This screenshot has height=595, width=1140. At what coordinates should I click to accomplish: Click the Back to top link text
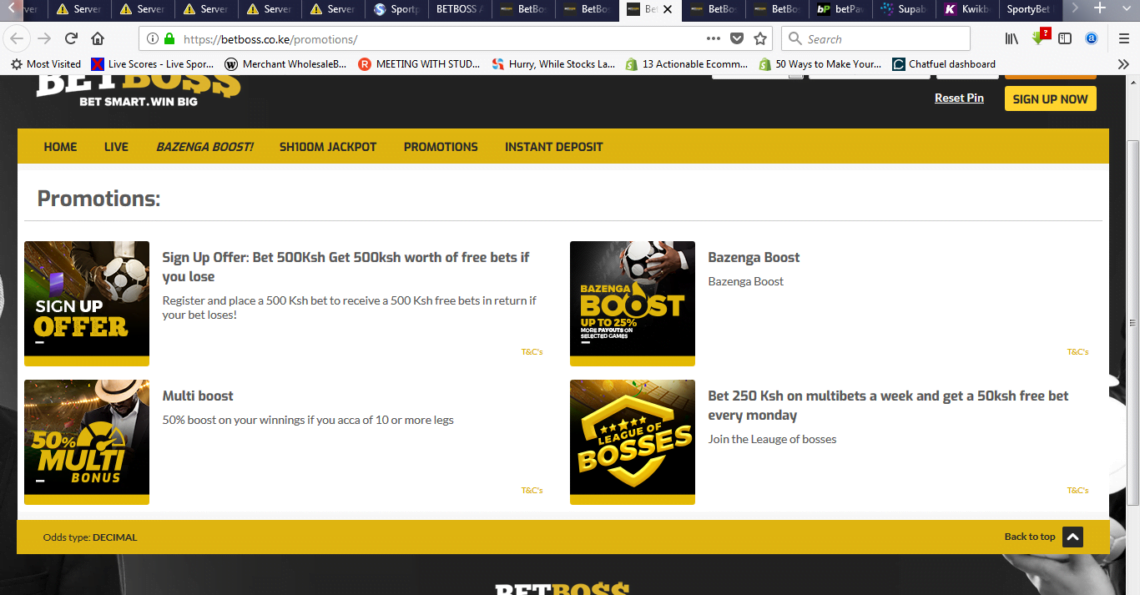click(1029, 537)
